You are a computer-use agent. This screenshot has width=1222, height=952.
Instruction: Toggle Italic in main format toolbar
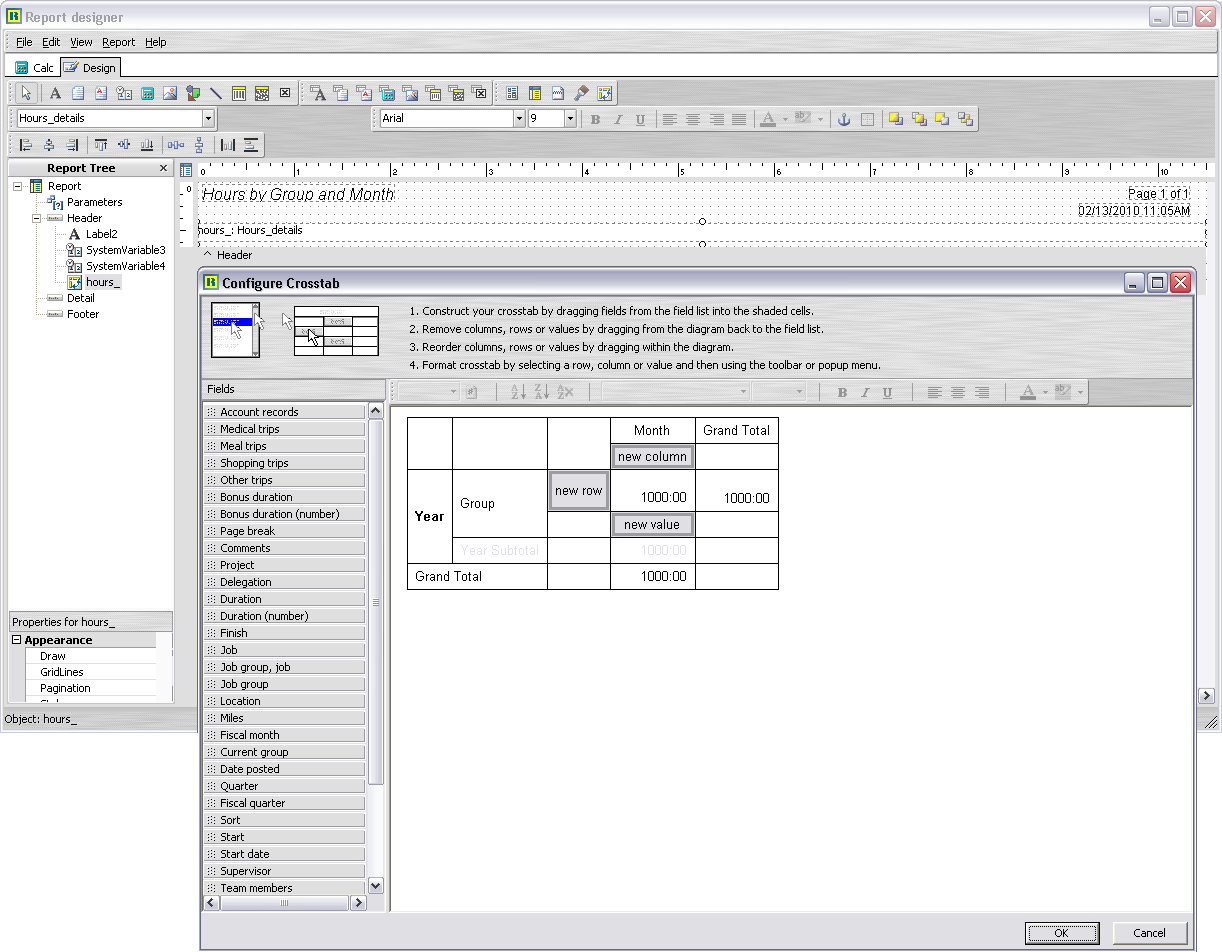618,119
